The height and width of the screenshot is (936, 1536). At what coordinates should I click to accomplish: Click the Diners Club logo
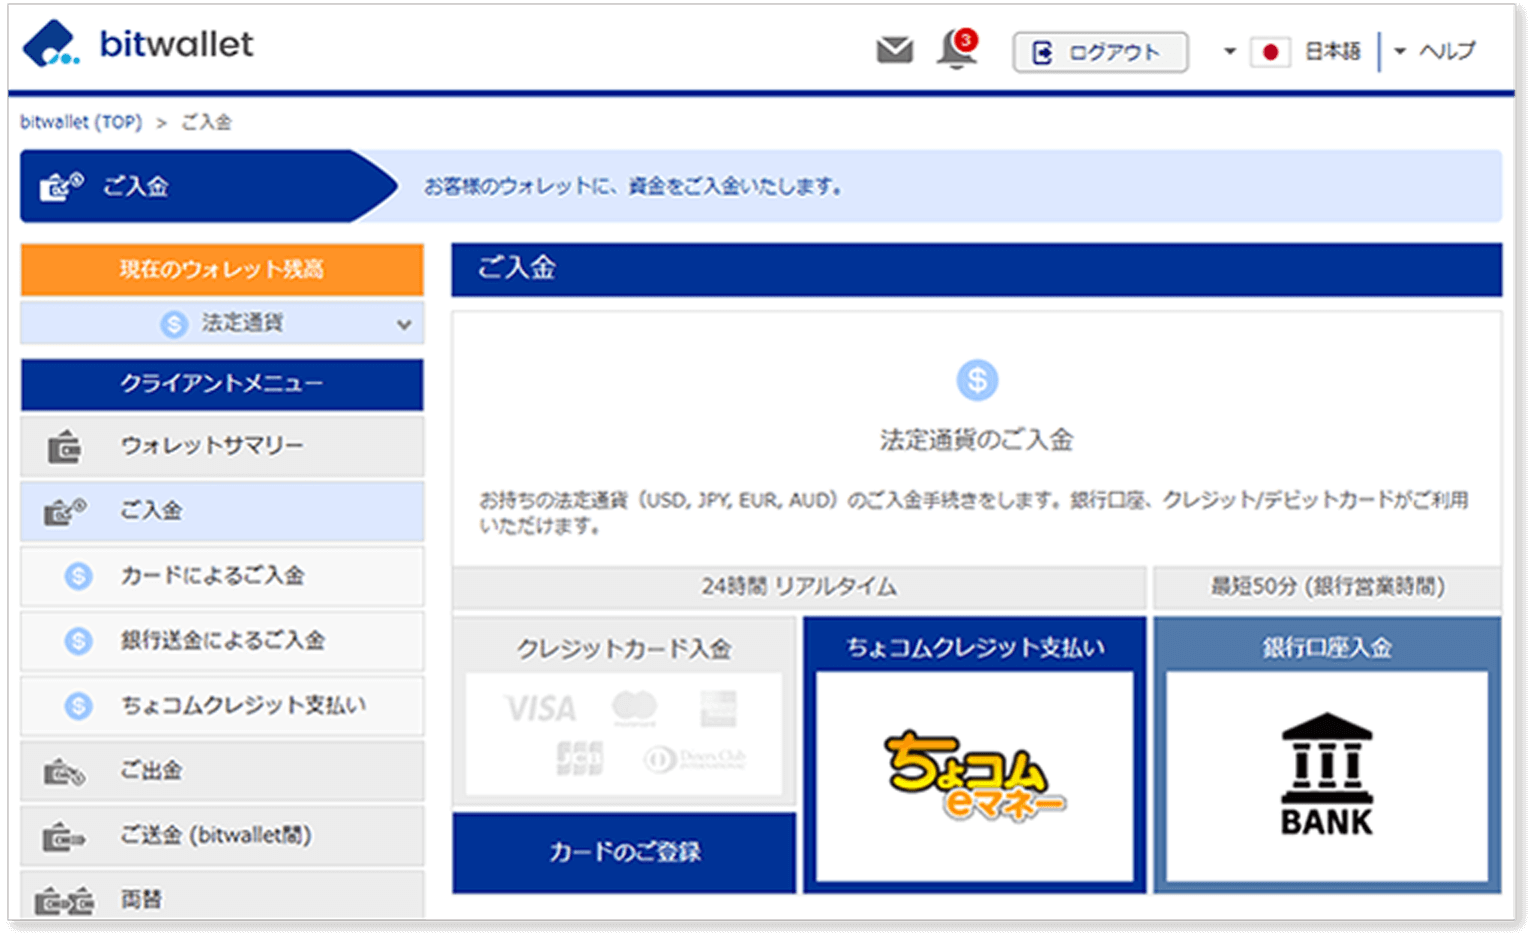click(x=695, y=760)
